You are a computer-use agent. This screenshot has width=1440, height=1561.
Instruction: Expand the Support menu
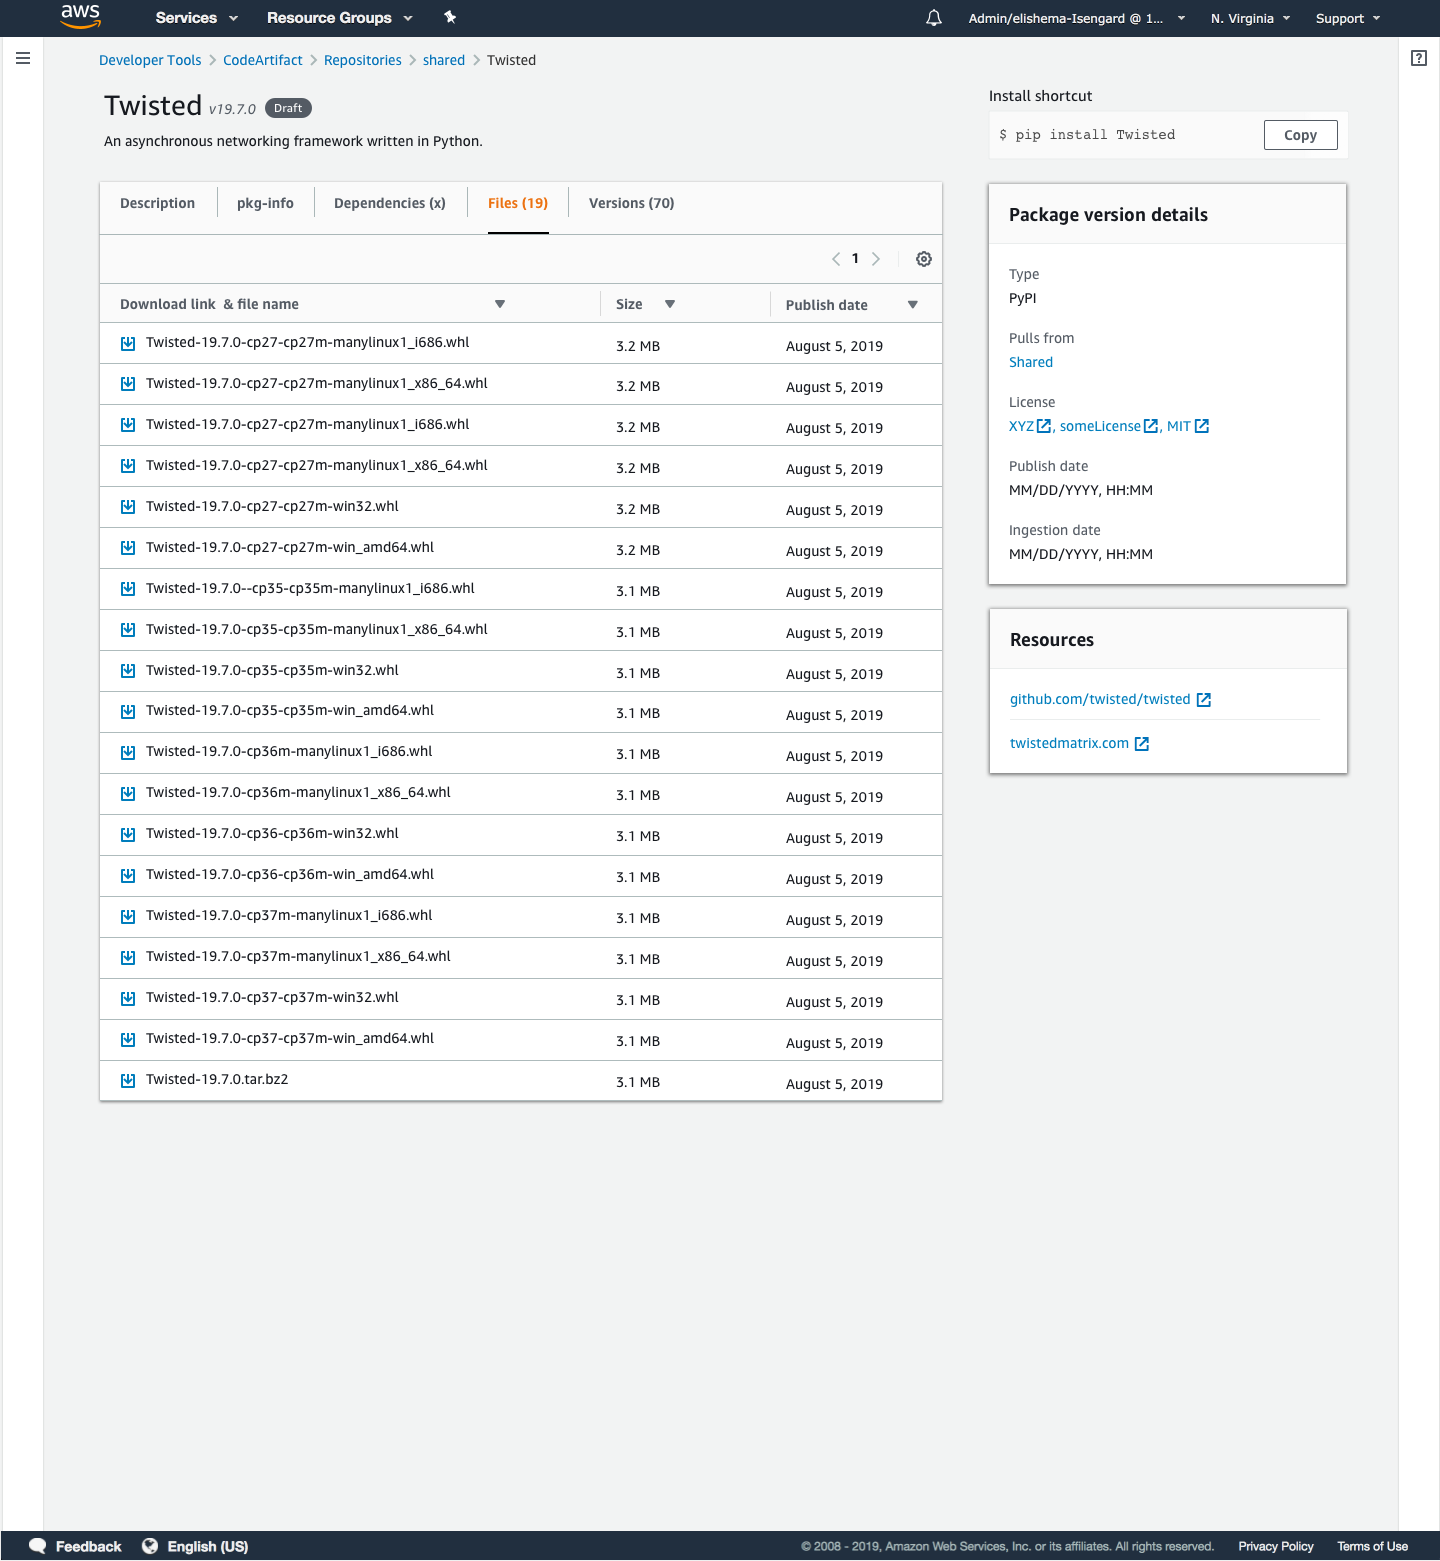[x=1348, y=18]
